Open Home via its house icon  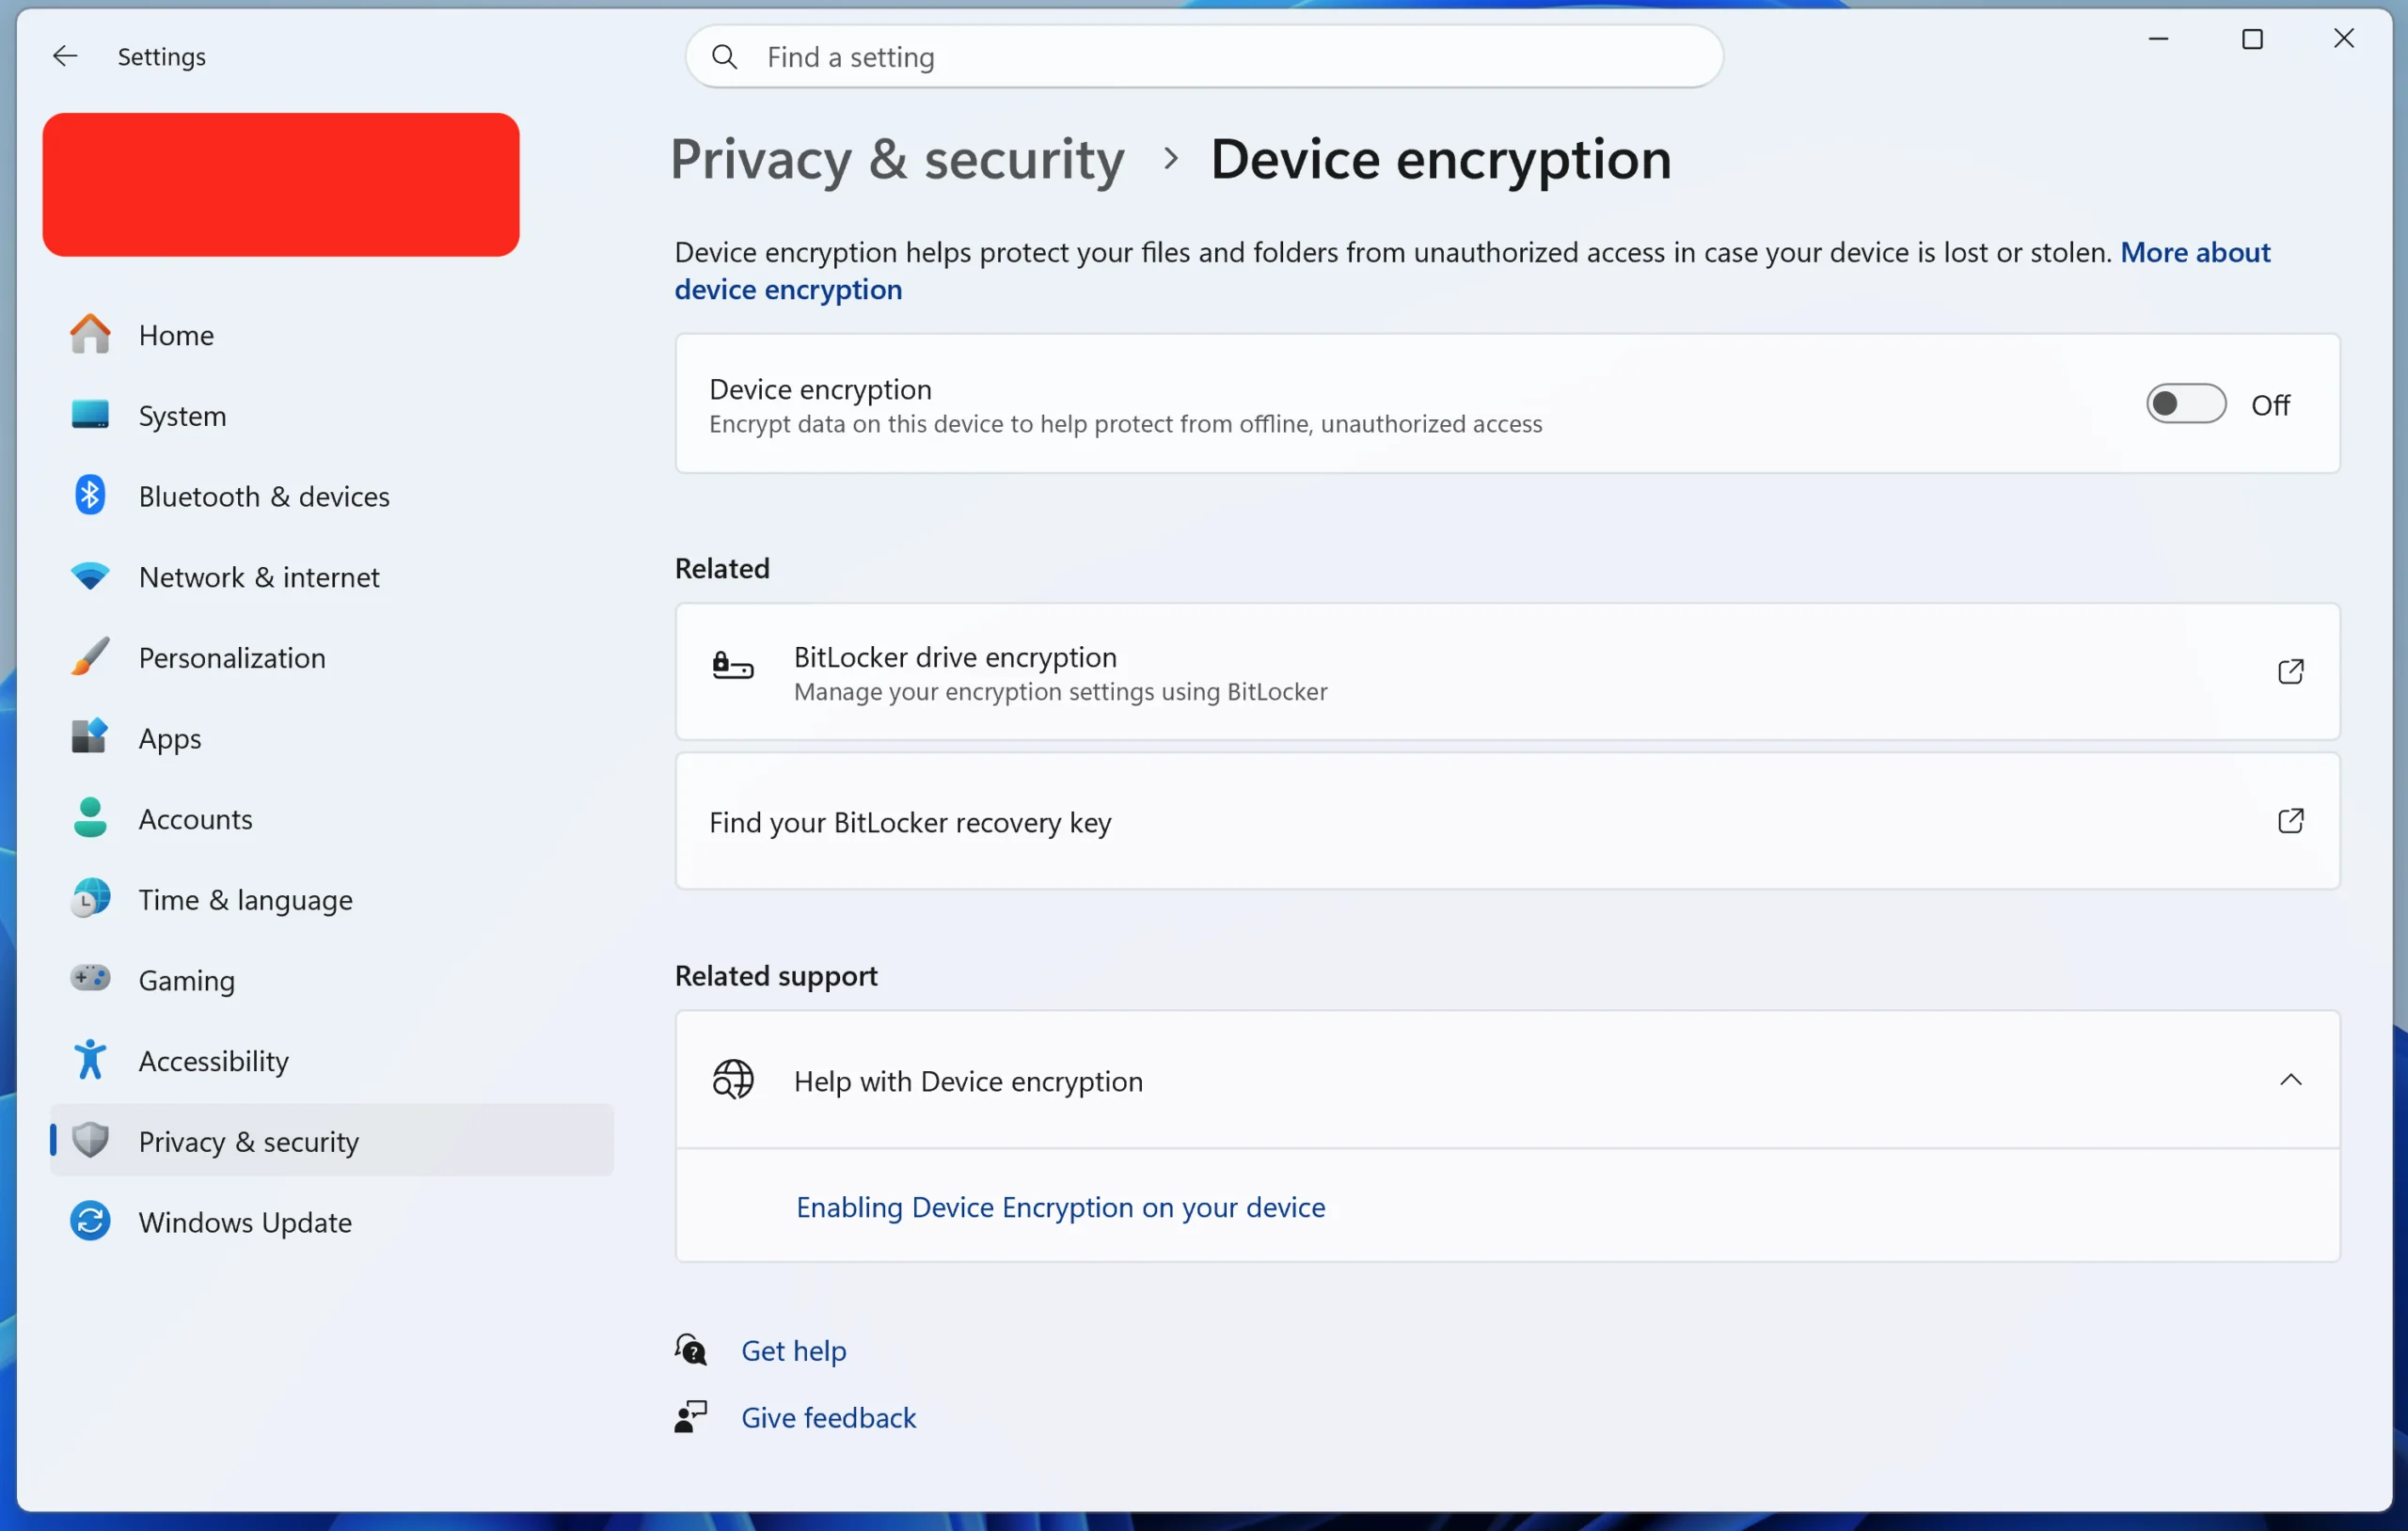click(x=90, y=334)
